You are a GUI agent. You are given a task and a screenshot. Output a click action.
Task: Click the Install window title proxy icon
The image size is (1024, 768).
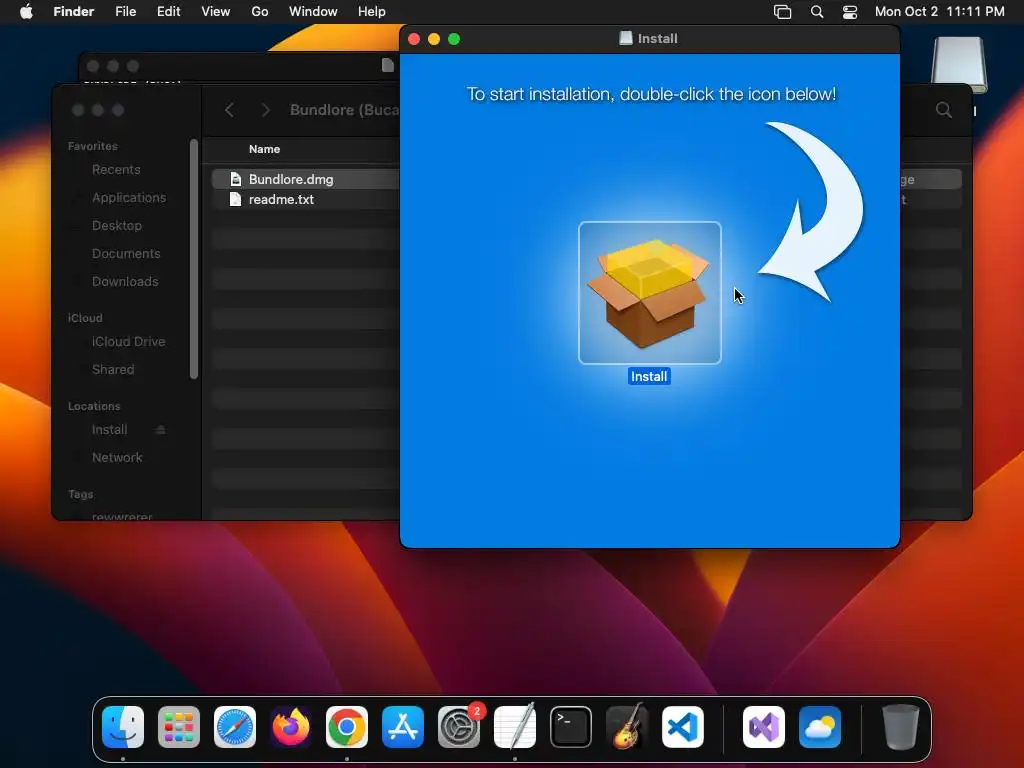(x=626, y=39)
